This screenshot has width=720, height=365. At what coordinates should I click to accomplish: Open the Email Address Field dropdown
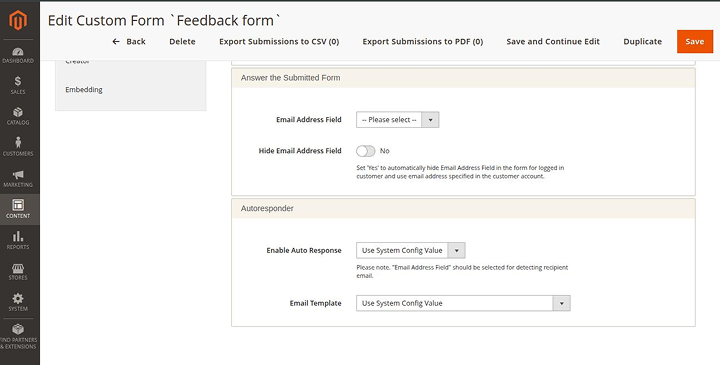point(398,120)
